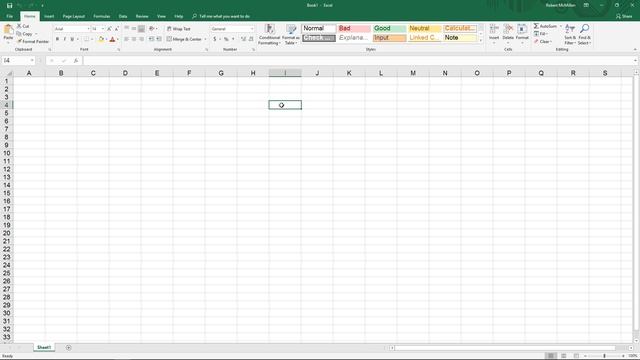Click the Share button
The height and width of the screenshot is (360, 640).
624,16
